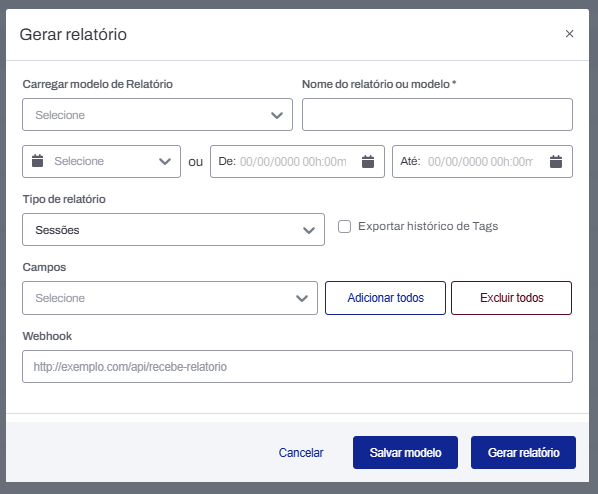Enable Exportar histórico de Tags checkbox

click(x=344, y=227)
